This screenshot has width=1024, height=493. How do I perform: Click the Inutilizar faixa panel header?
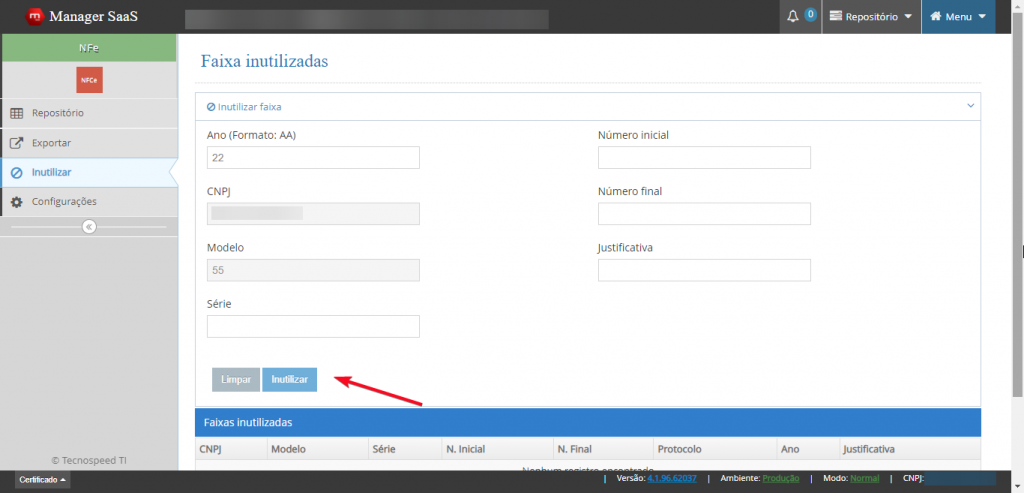[588, 106]
